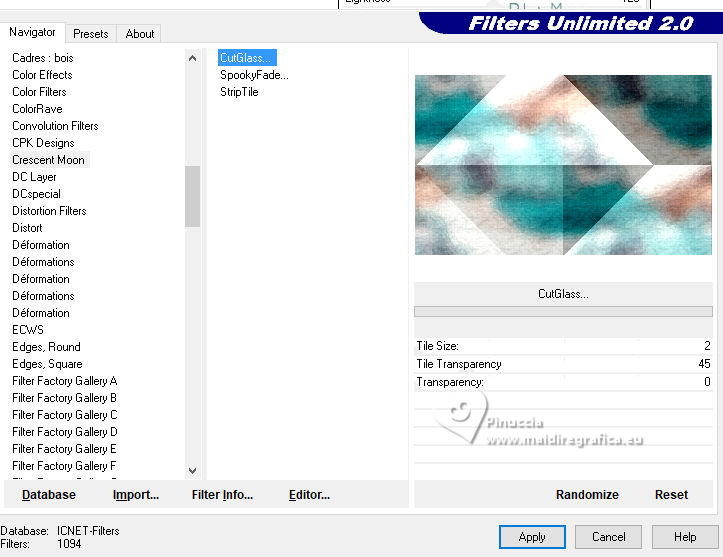
Task: Select the Color Filters category
Action: 39,92
